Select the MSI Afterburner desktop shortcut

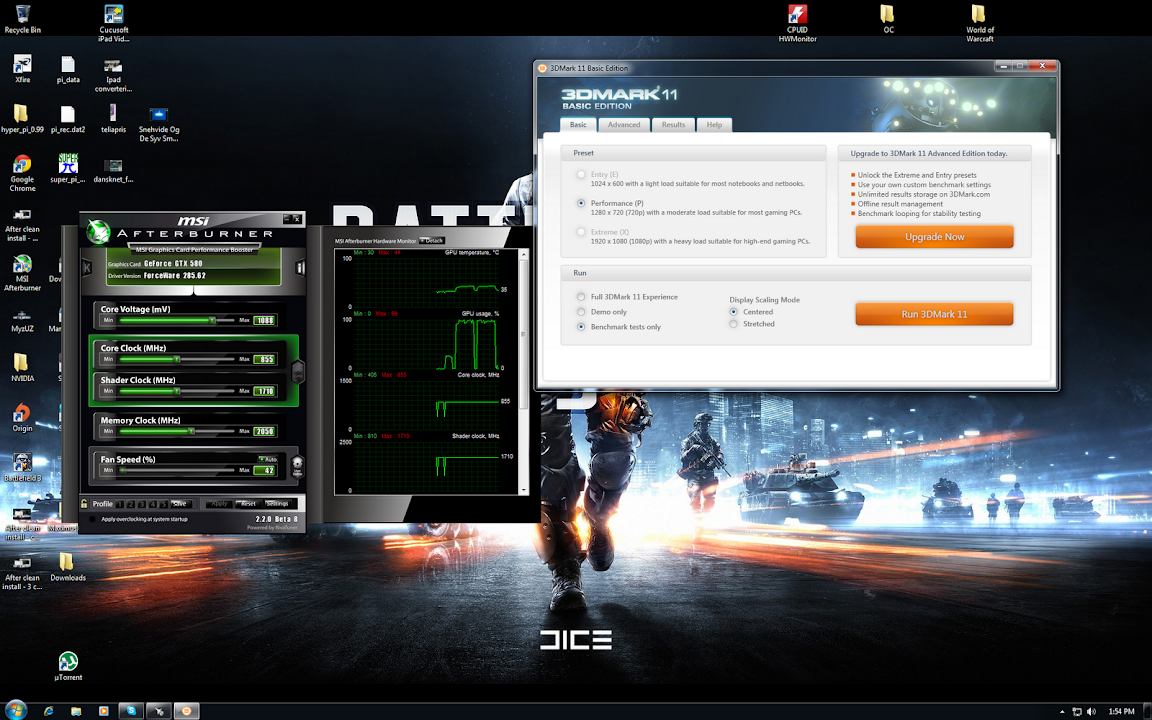[22, 273]
